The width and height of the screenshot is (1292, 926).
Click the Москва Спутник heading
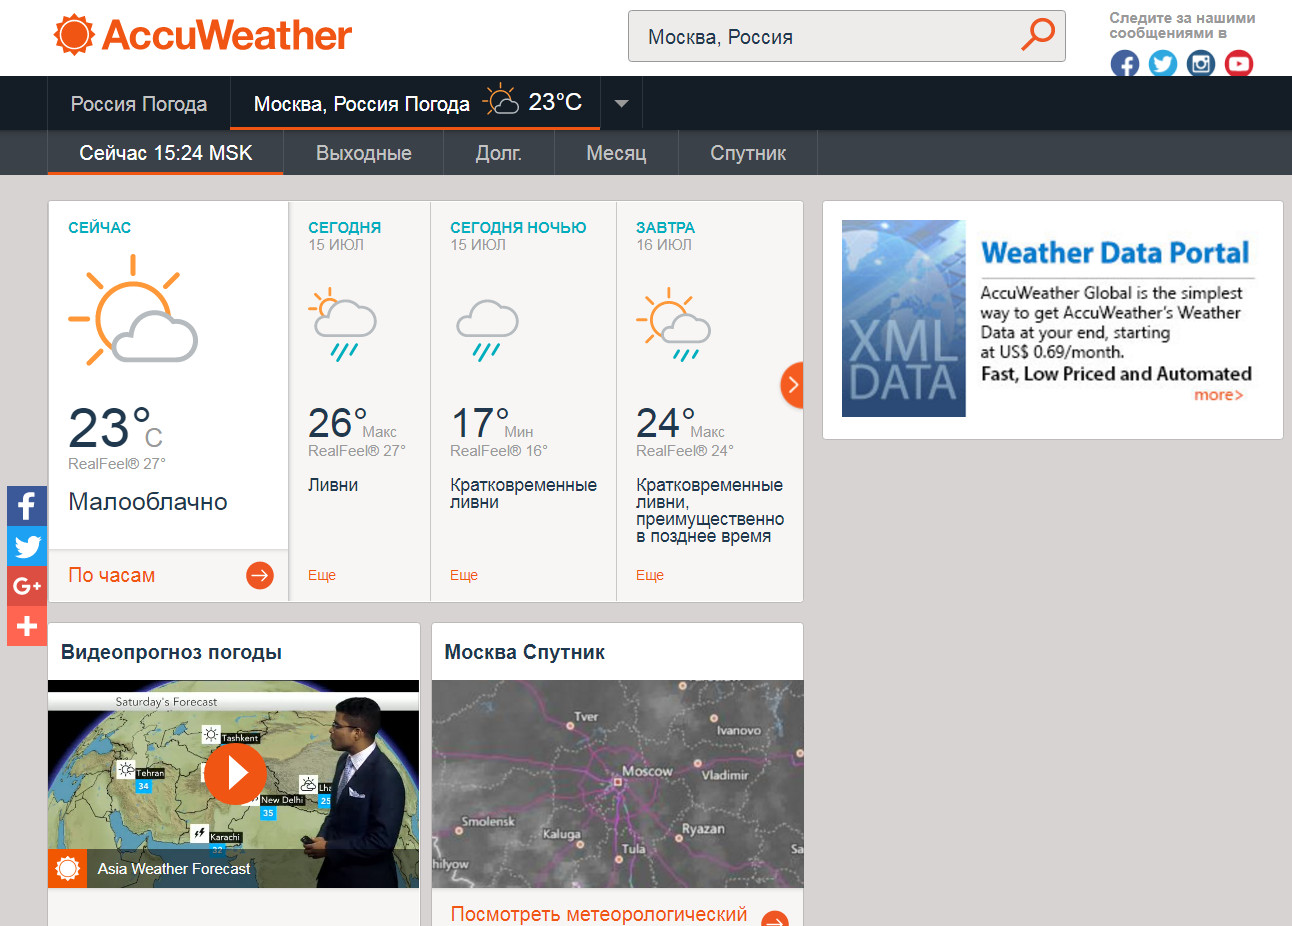pyautogui.click(x=525, y=652)
